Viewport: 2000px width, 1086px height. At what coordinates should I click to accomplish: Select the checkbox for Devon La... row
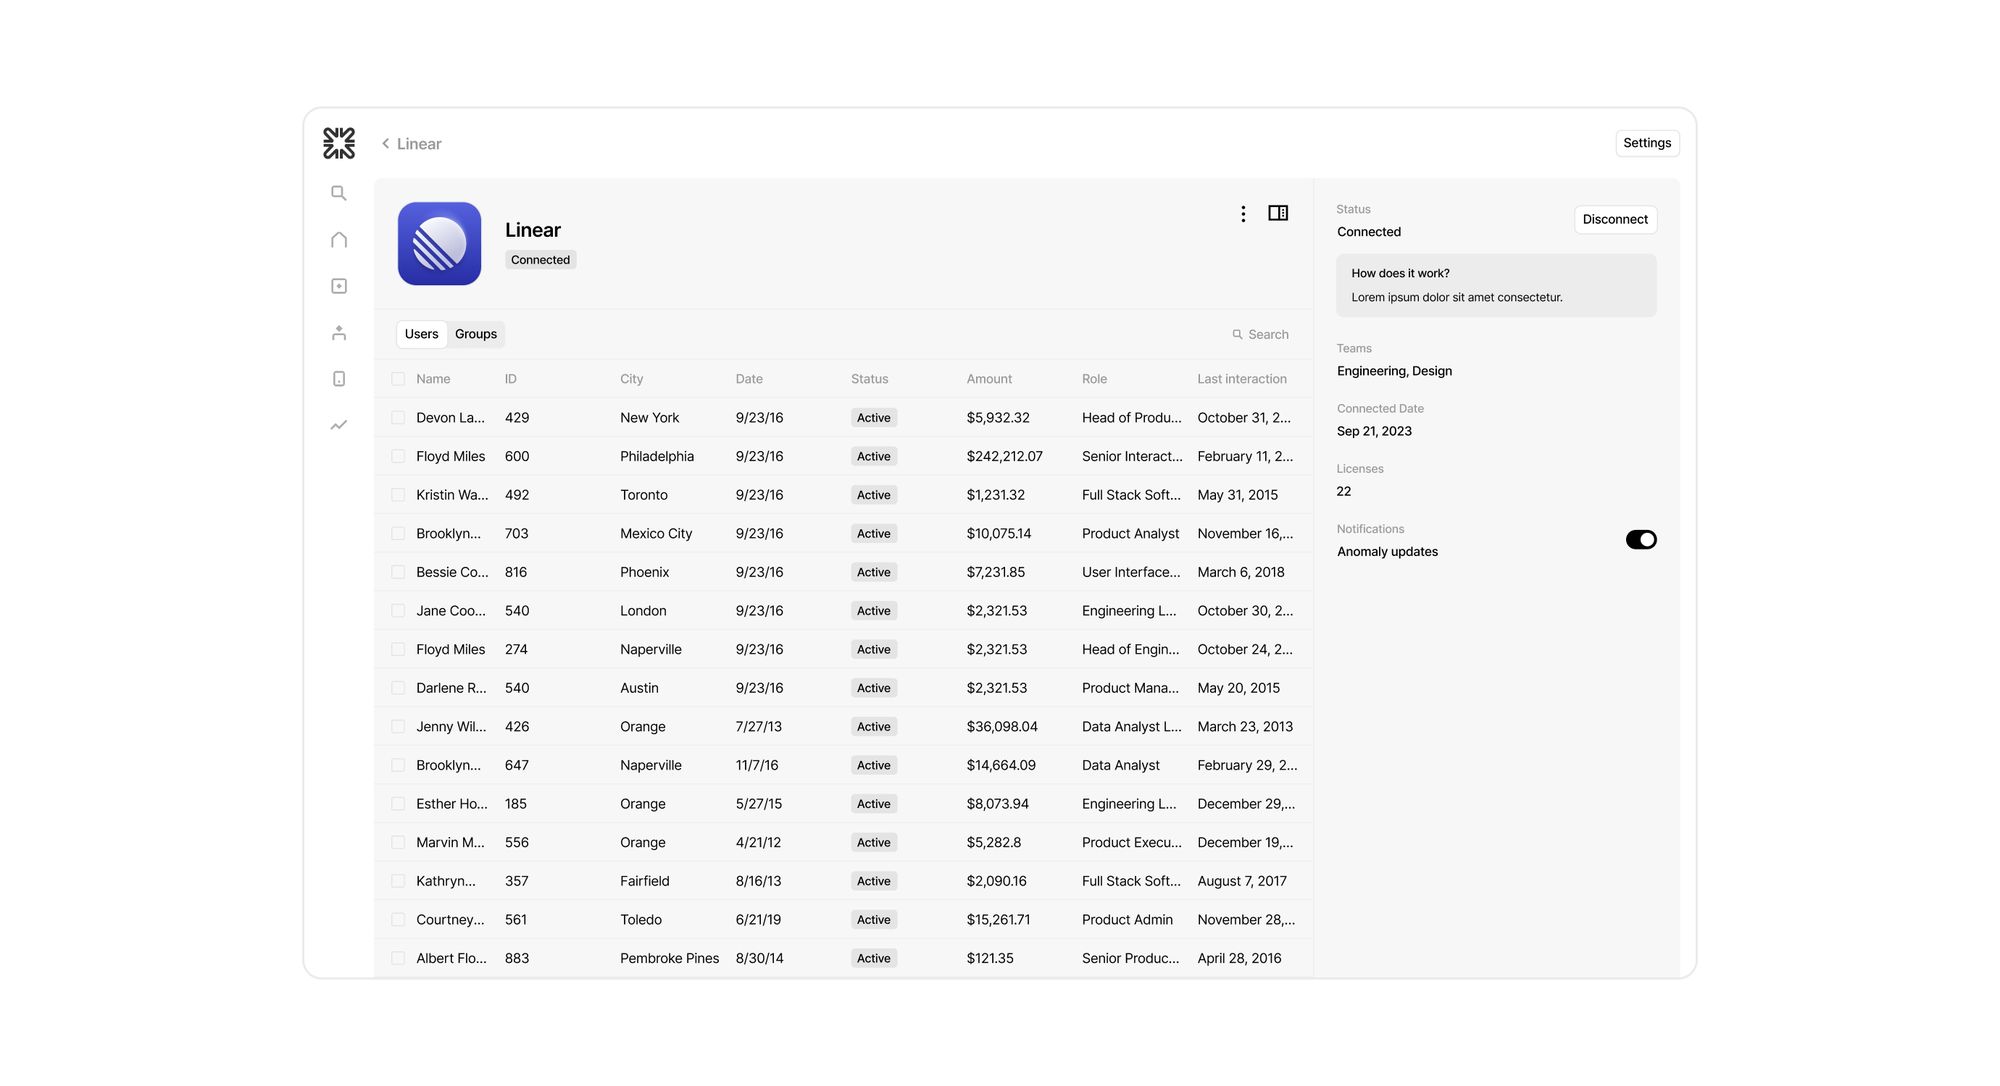[398, 418]
